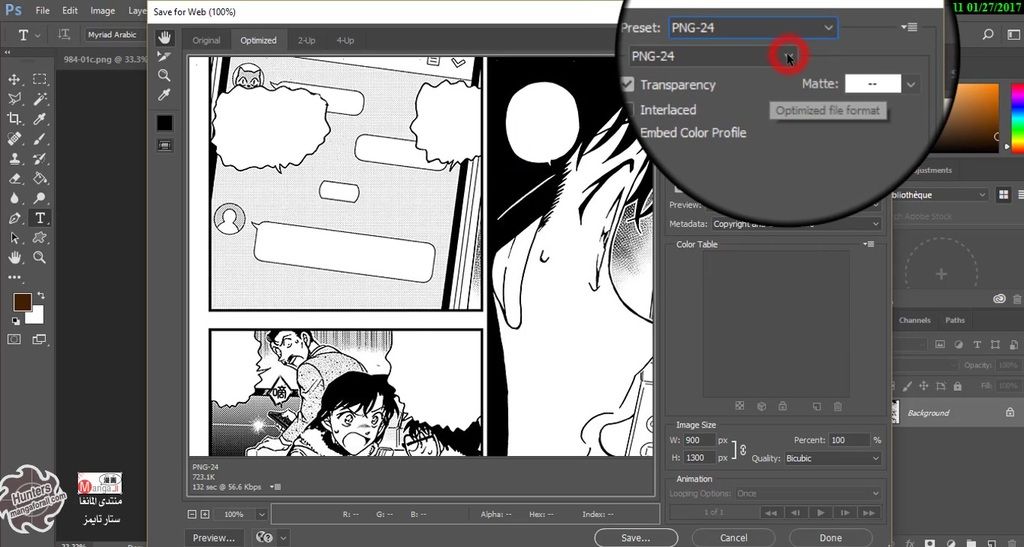Select the Zoom tool in main toolbar
1024x547 pixels.
[40, 257]
